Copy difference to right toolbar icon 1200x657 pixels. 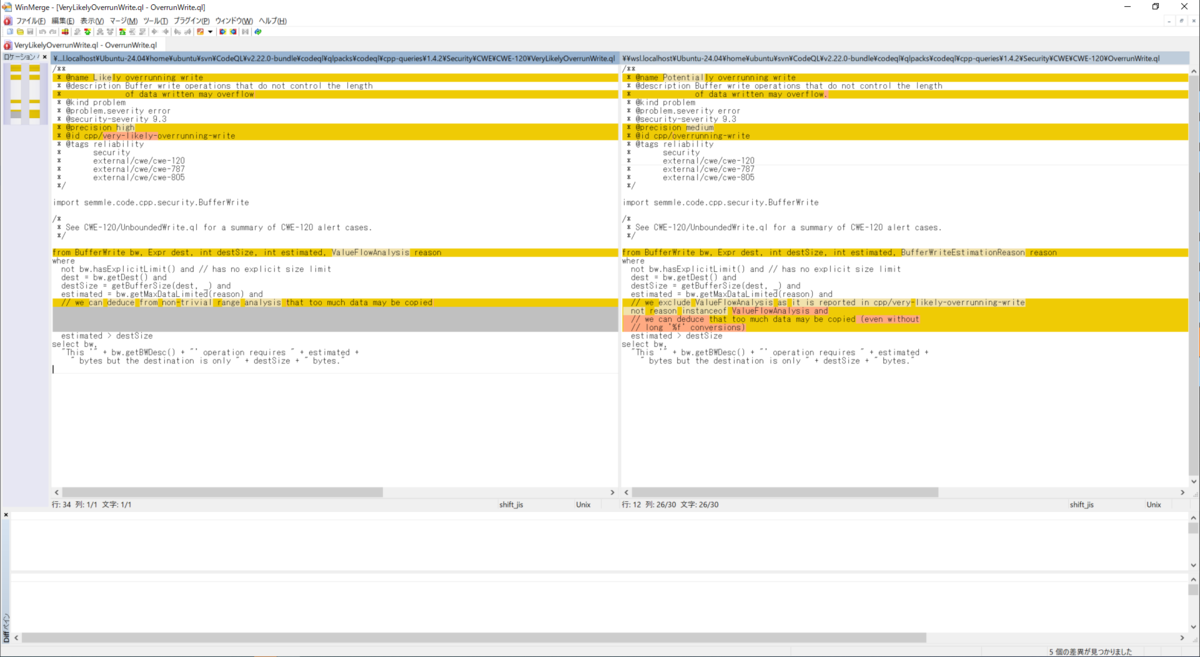tap(154, 31)
